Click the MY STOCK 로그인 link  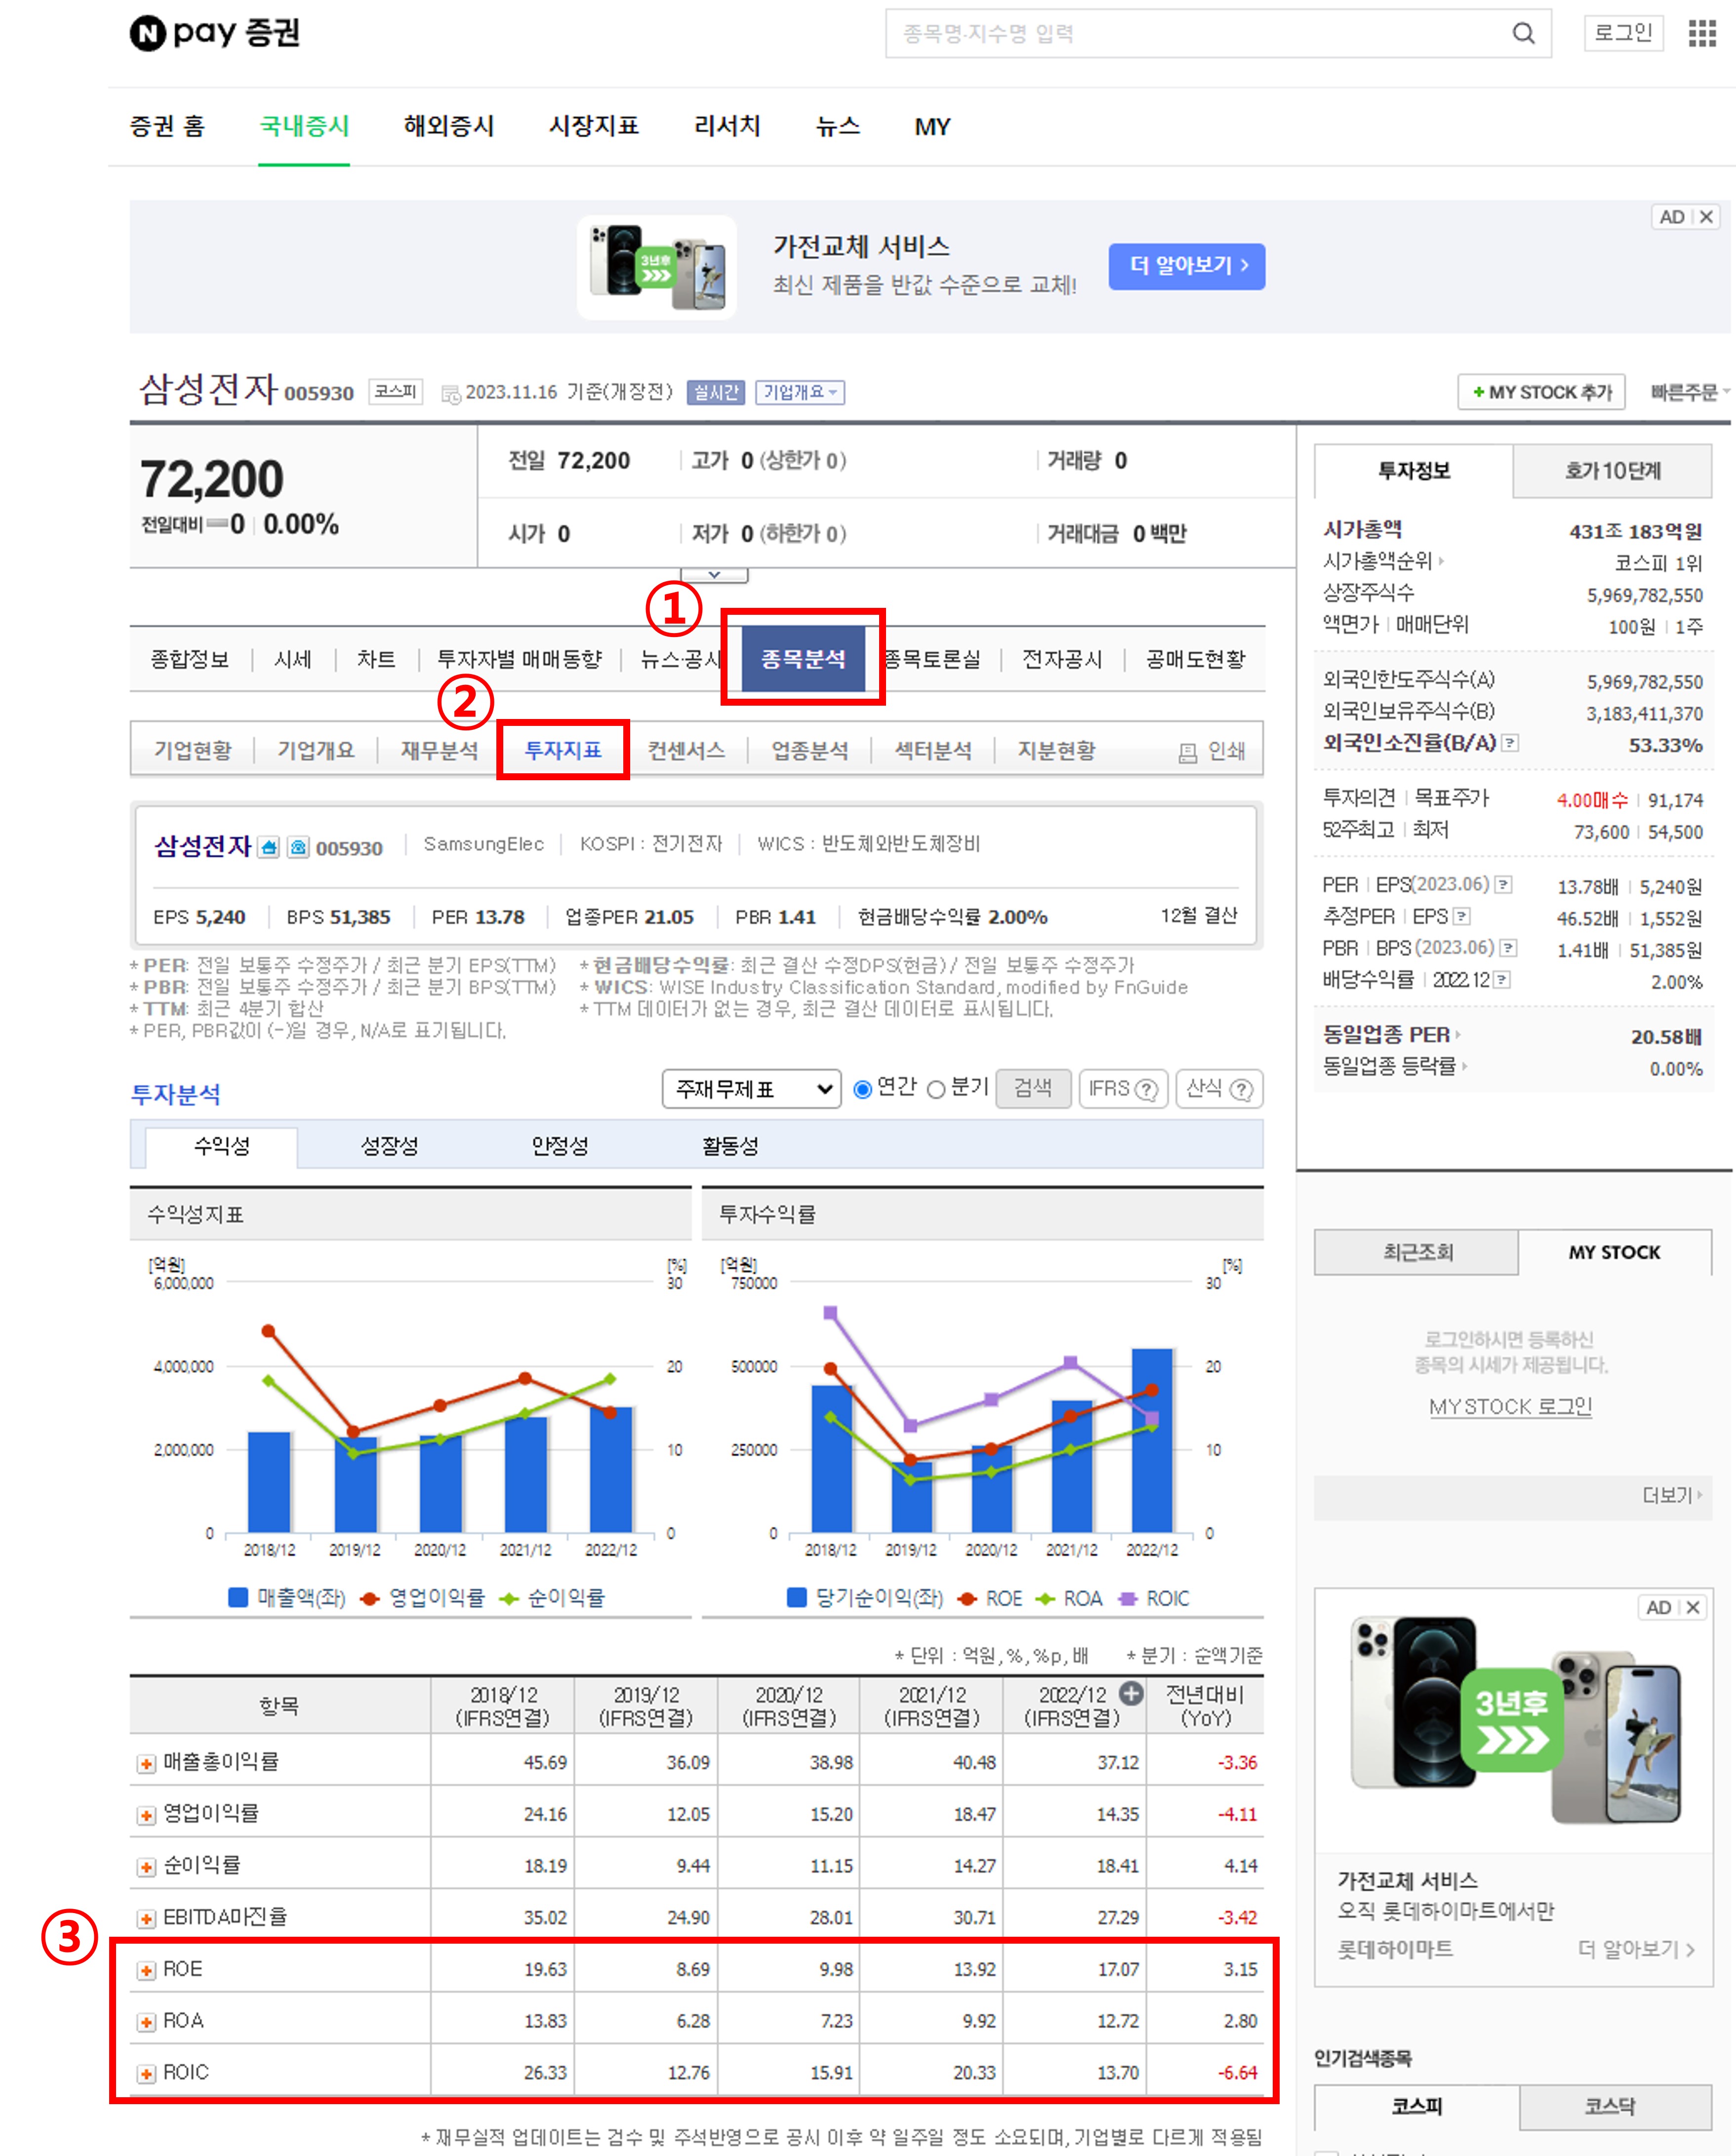pos(1510,1407)
